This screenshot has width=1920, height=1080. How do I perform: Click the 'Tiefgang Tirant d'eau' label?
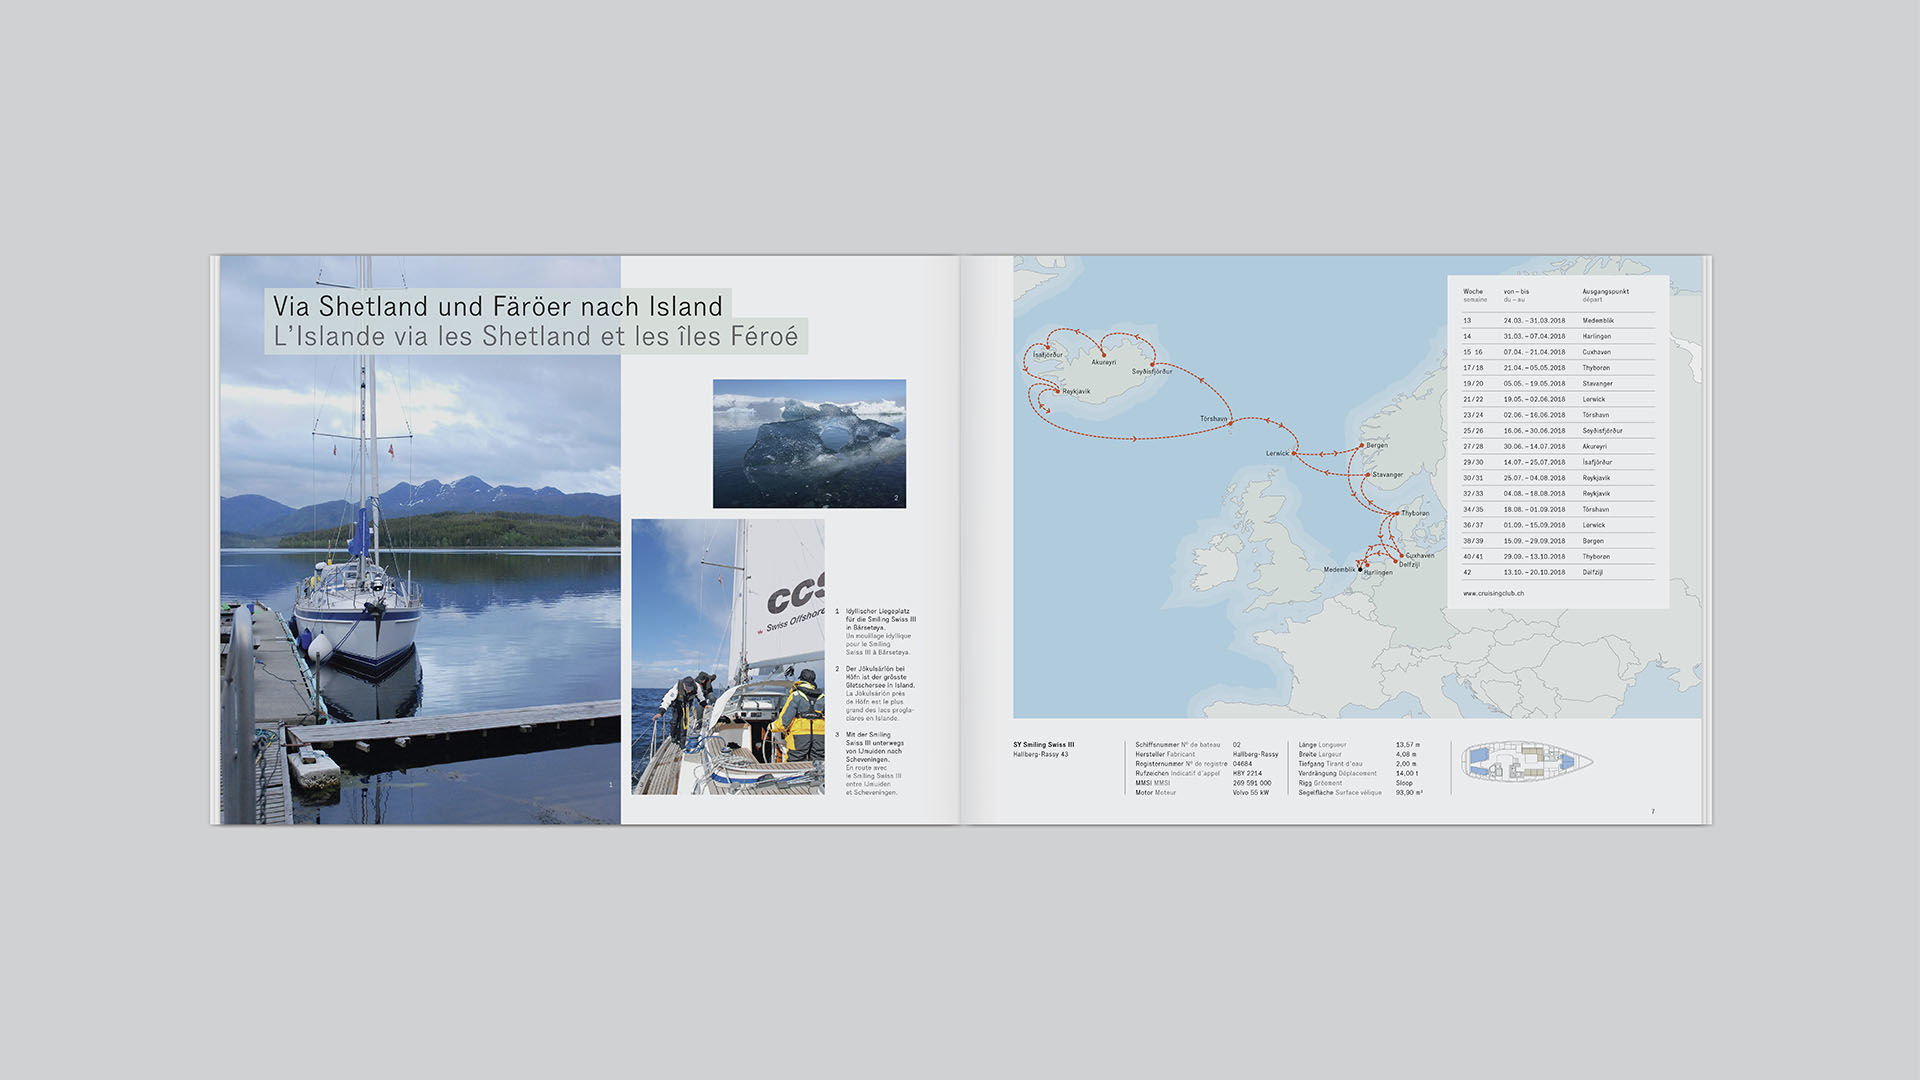coord(1330,763)
